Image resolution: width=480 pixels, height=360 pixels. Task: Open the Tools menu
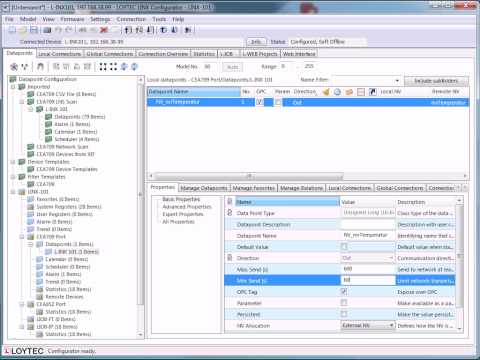click(159, 19)
